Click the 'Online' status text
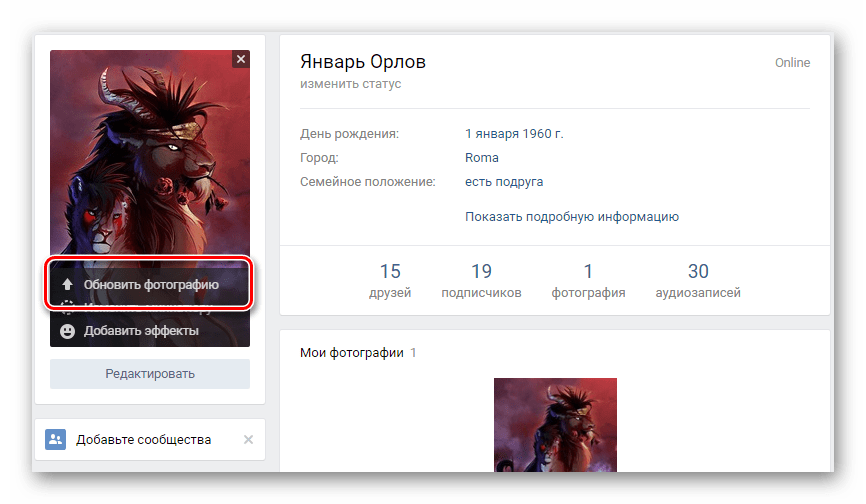 pyautogui.click(x=792, y=63)
